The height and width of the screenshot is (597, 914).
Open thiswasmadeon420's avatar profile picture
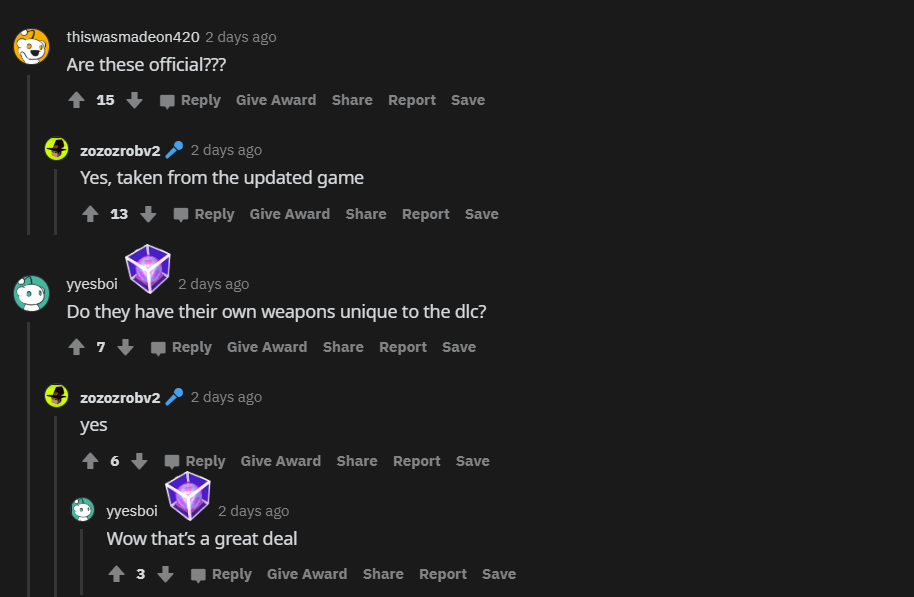(31, 47)
